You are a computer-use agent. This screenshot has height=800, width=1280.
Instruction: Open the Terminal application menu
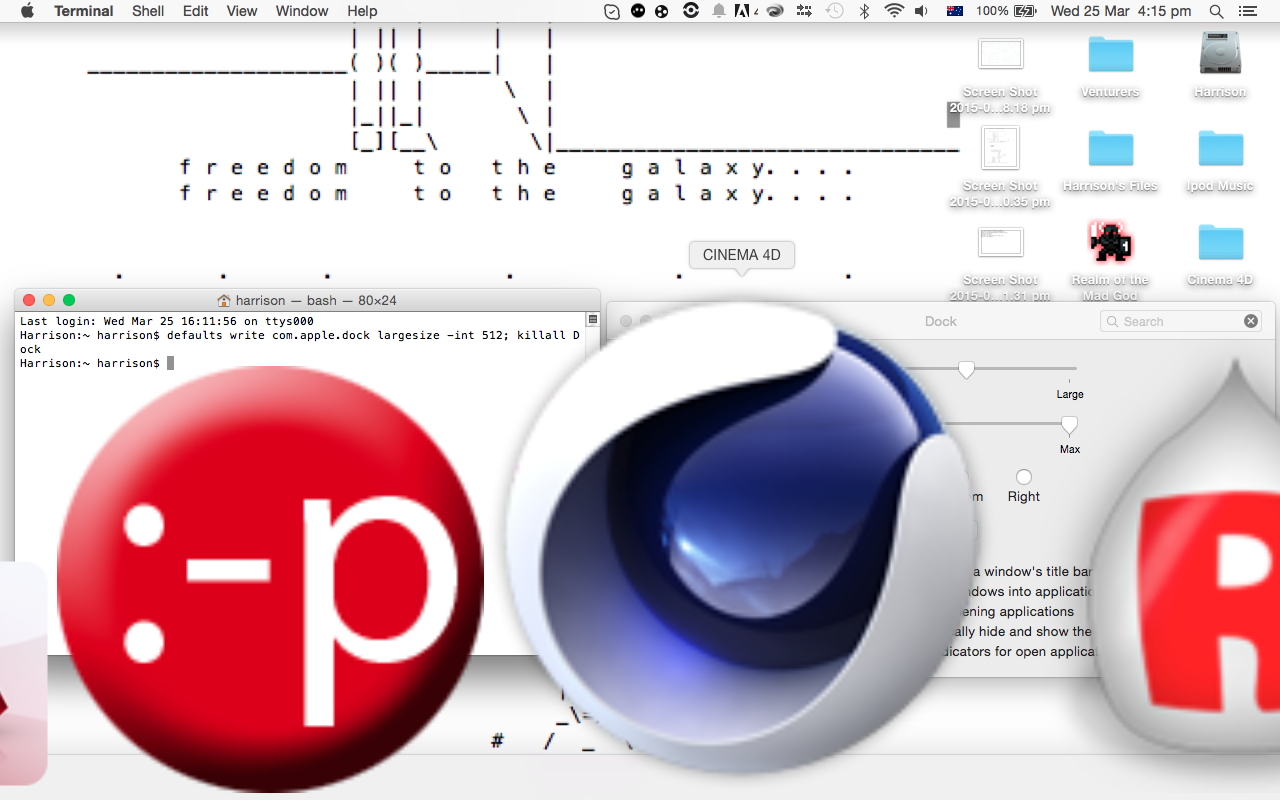point(84,11)
